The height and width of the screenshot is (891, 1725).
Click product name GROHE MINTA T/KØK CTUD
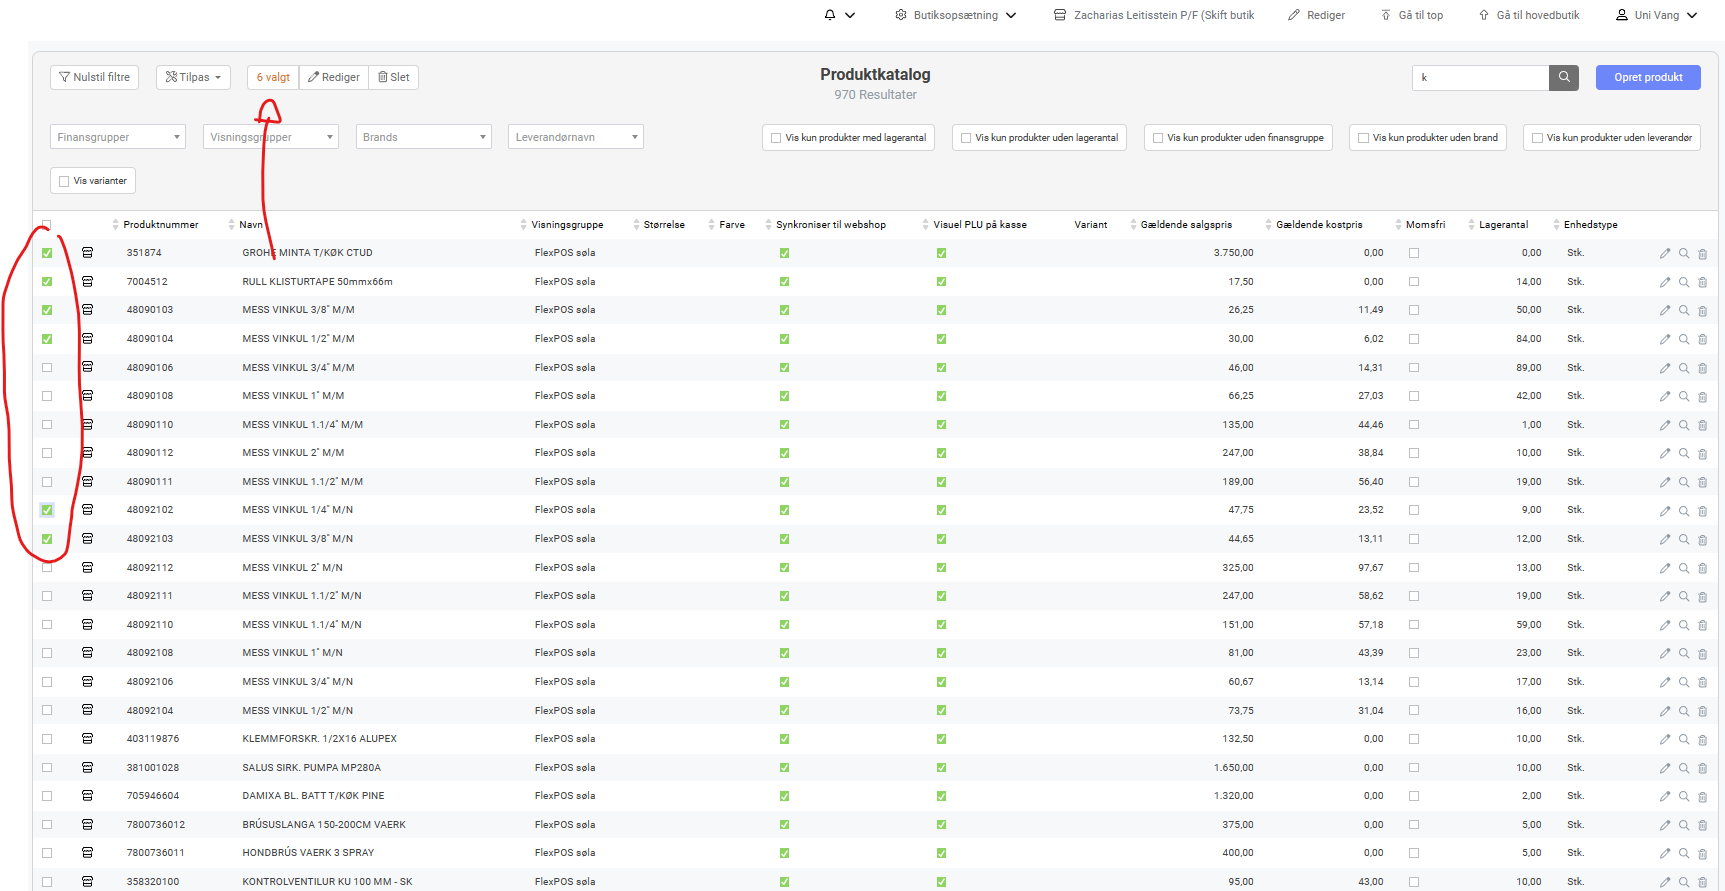[x=307, y=253]
